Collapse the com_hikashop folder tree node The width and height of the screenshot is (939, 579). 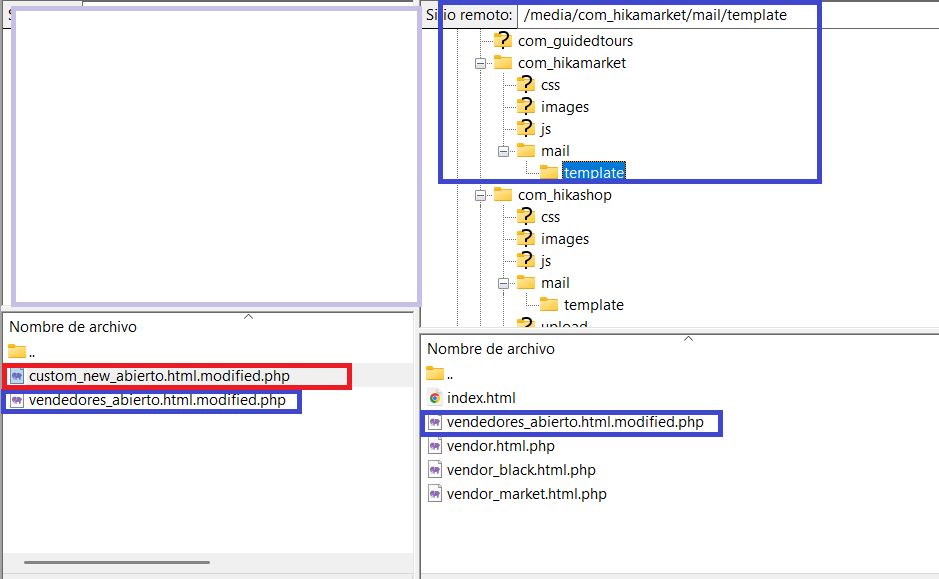tap(480, 195)
